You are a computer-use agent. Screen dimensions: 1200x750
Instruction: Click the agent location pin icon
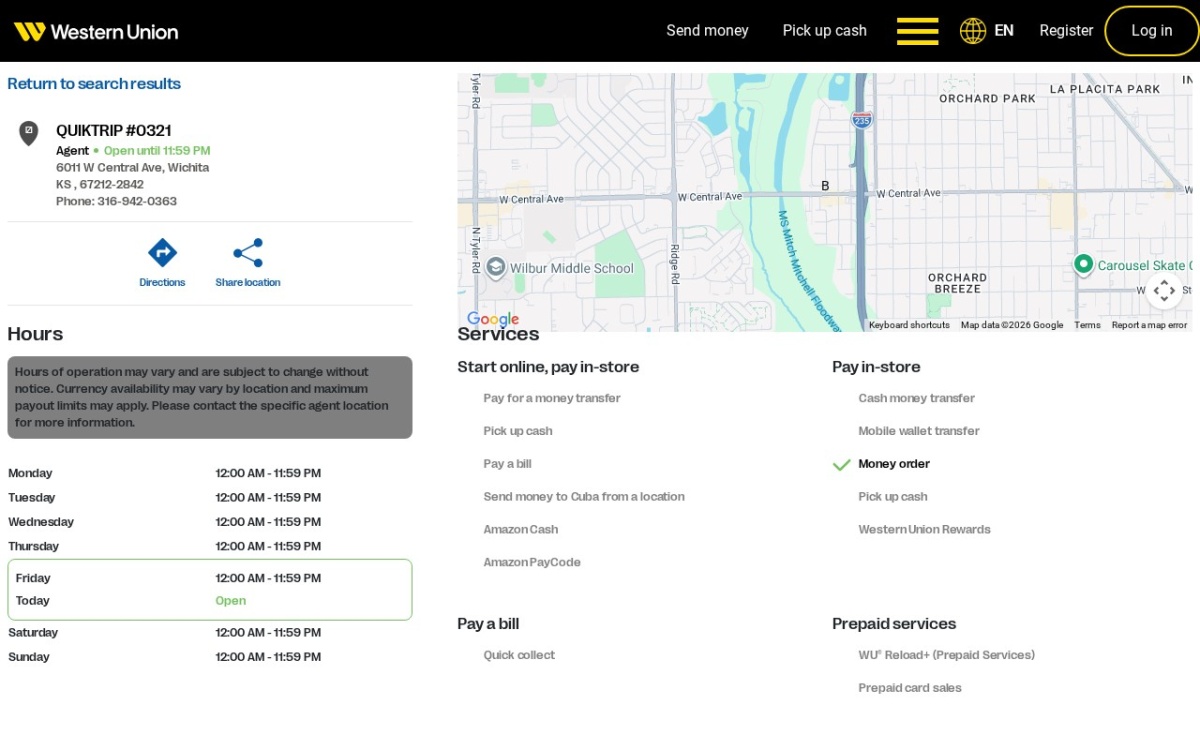(x=29, y=133)
